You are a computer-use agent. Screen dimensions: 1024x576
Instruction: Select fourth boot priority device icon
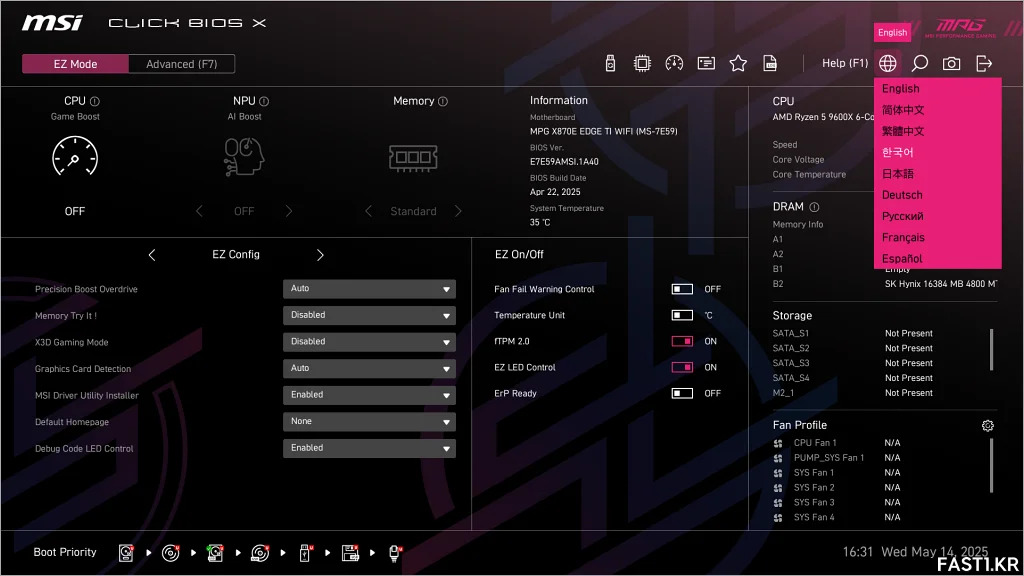[x=260, y=553]
